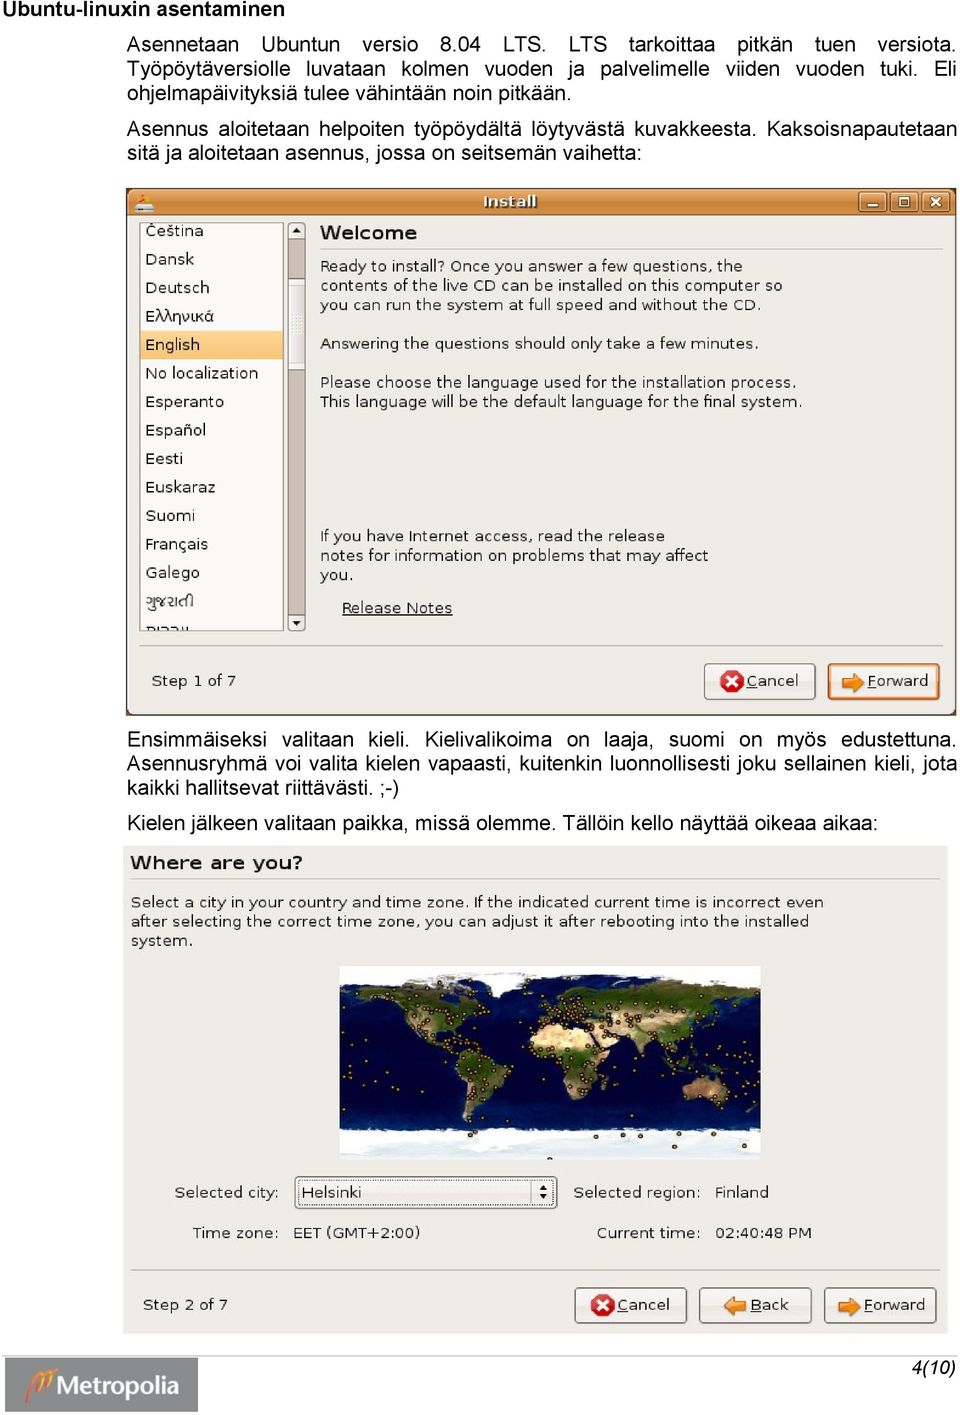Click the Finland selected region value
This screenshot has height=1415, width=960.
tap(742, 1192)
